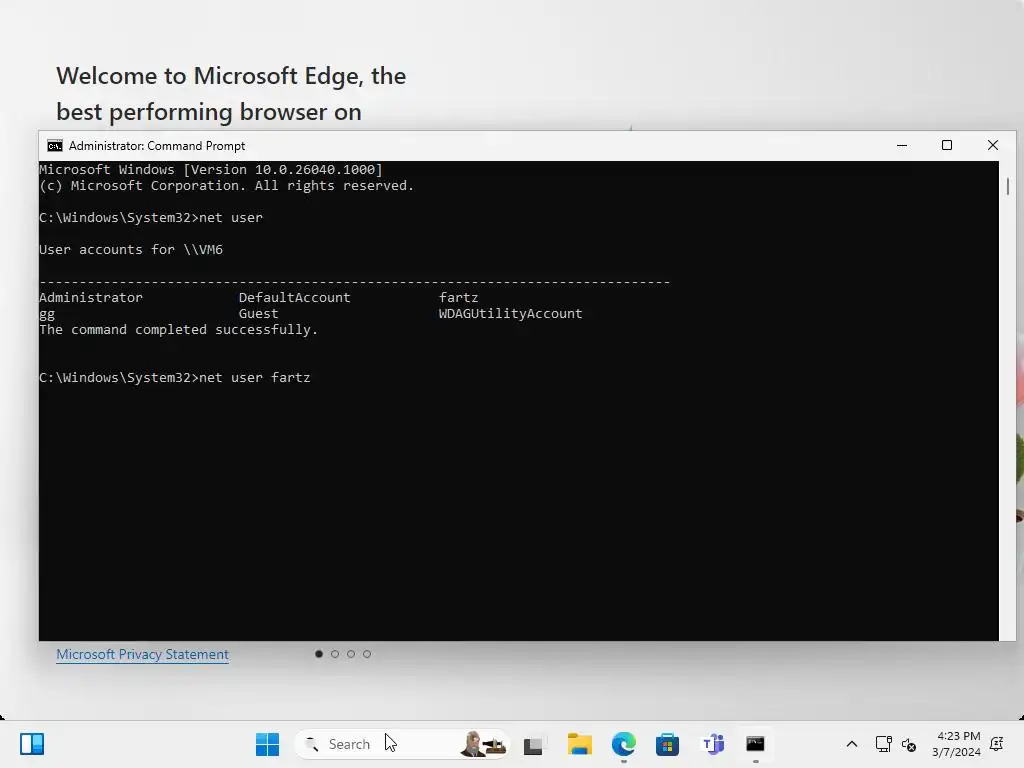Open the clock showing 4:23 PM
This screenshot has width=1024, height=768.
click(x=956, y=744)
